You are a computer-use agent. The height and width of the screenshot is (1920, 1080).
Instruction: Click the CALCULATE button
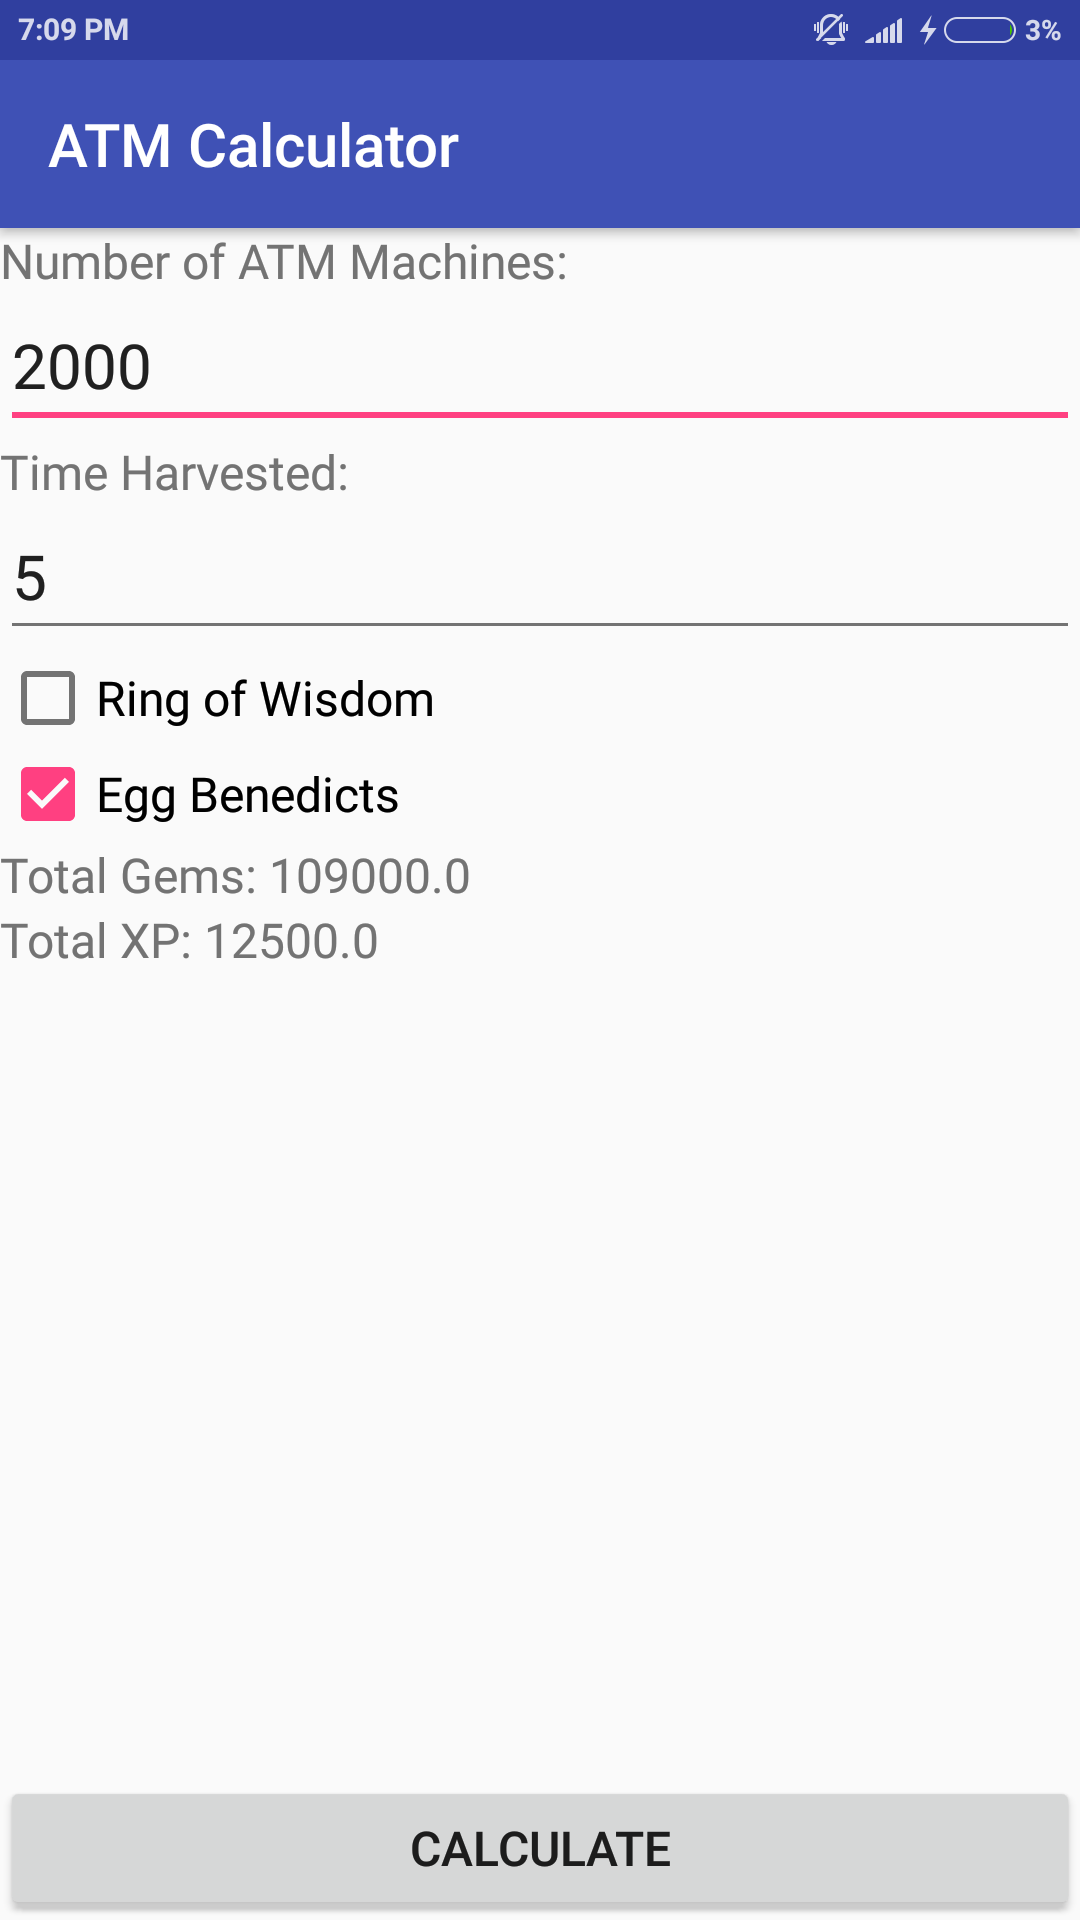pyautogui.click(x=540, y=1848)
